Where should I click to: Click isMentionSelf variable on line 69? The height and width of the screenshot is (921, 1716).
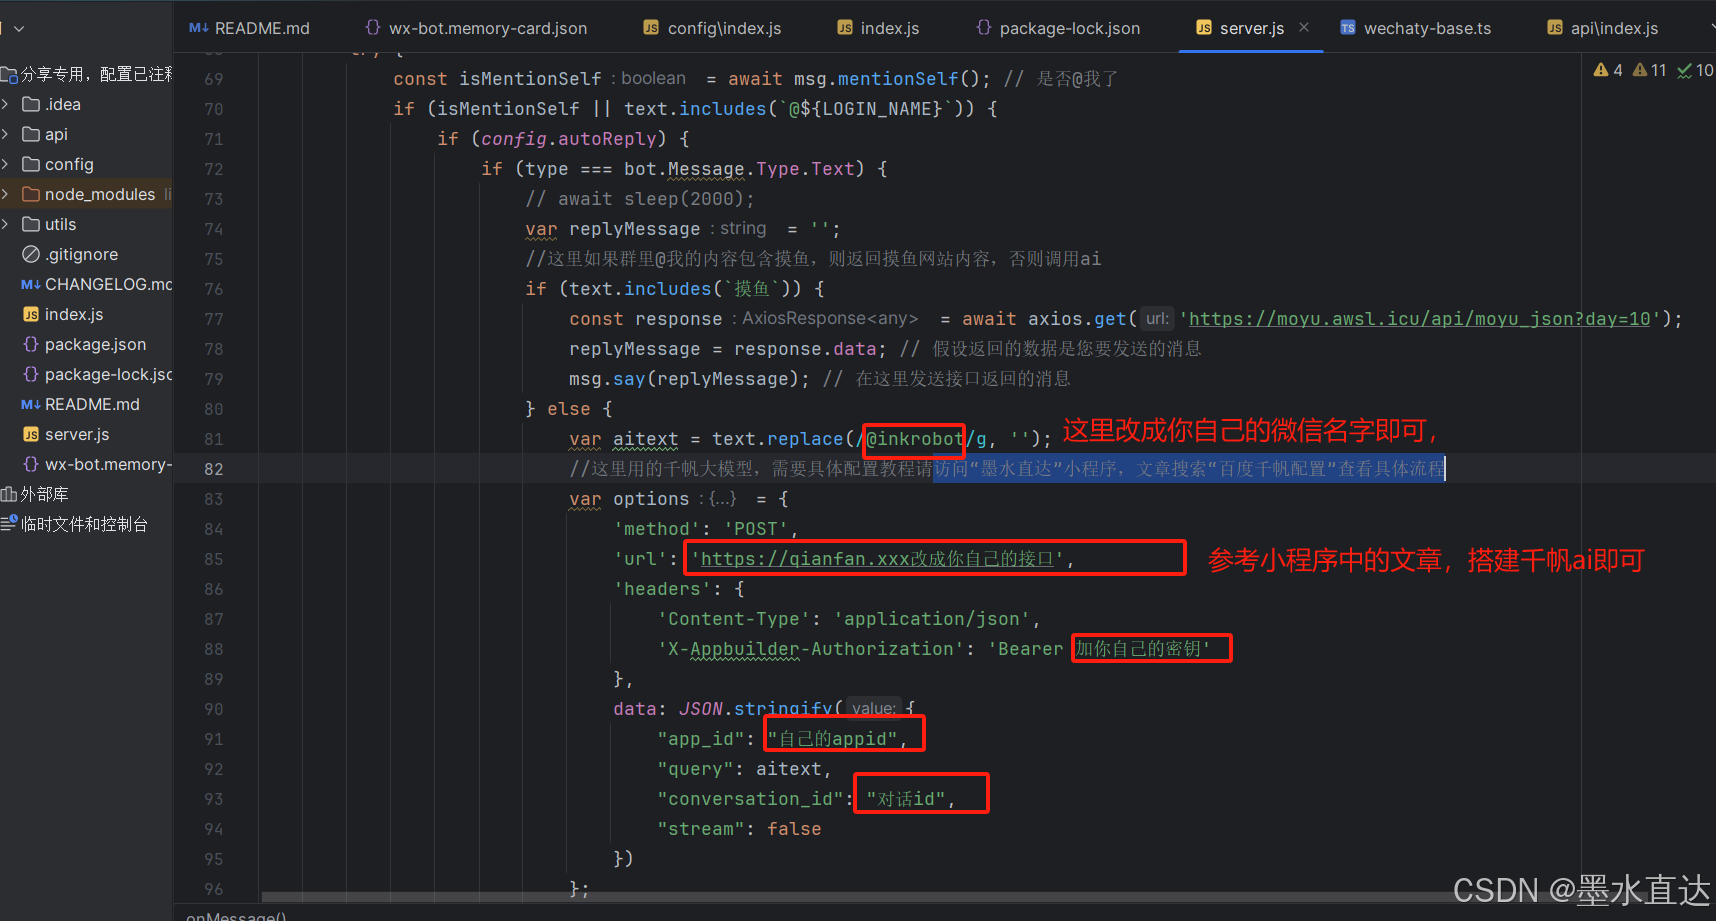coord(530,79)
